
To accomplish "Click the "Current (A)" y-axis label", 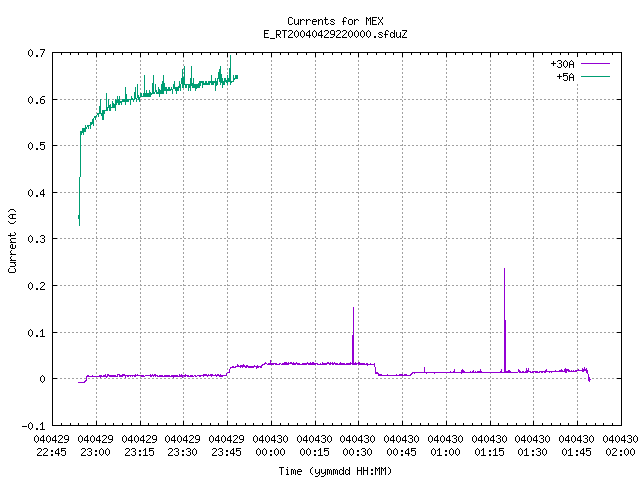I will [12, 240].
